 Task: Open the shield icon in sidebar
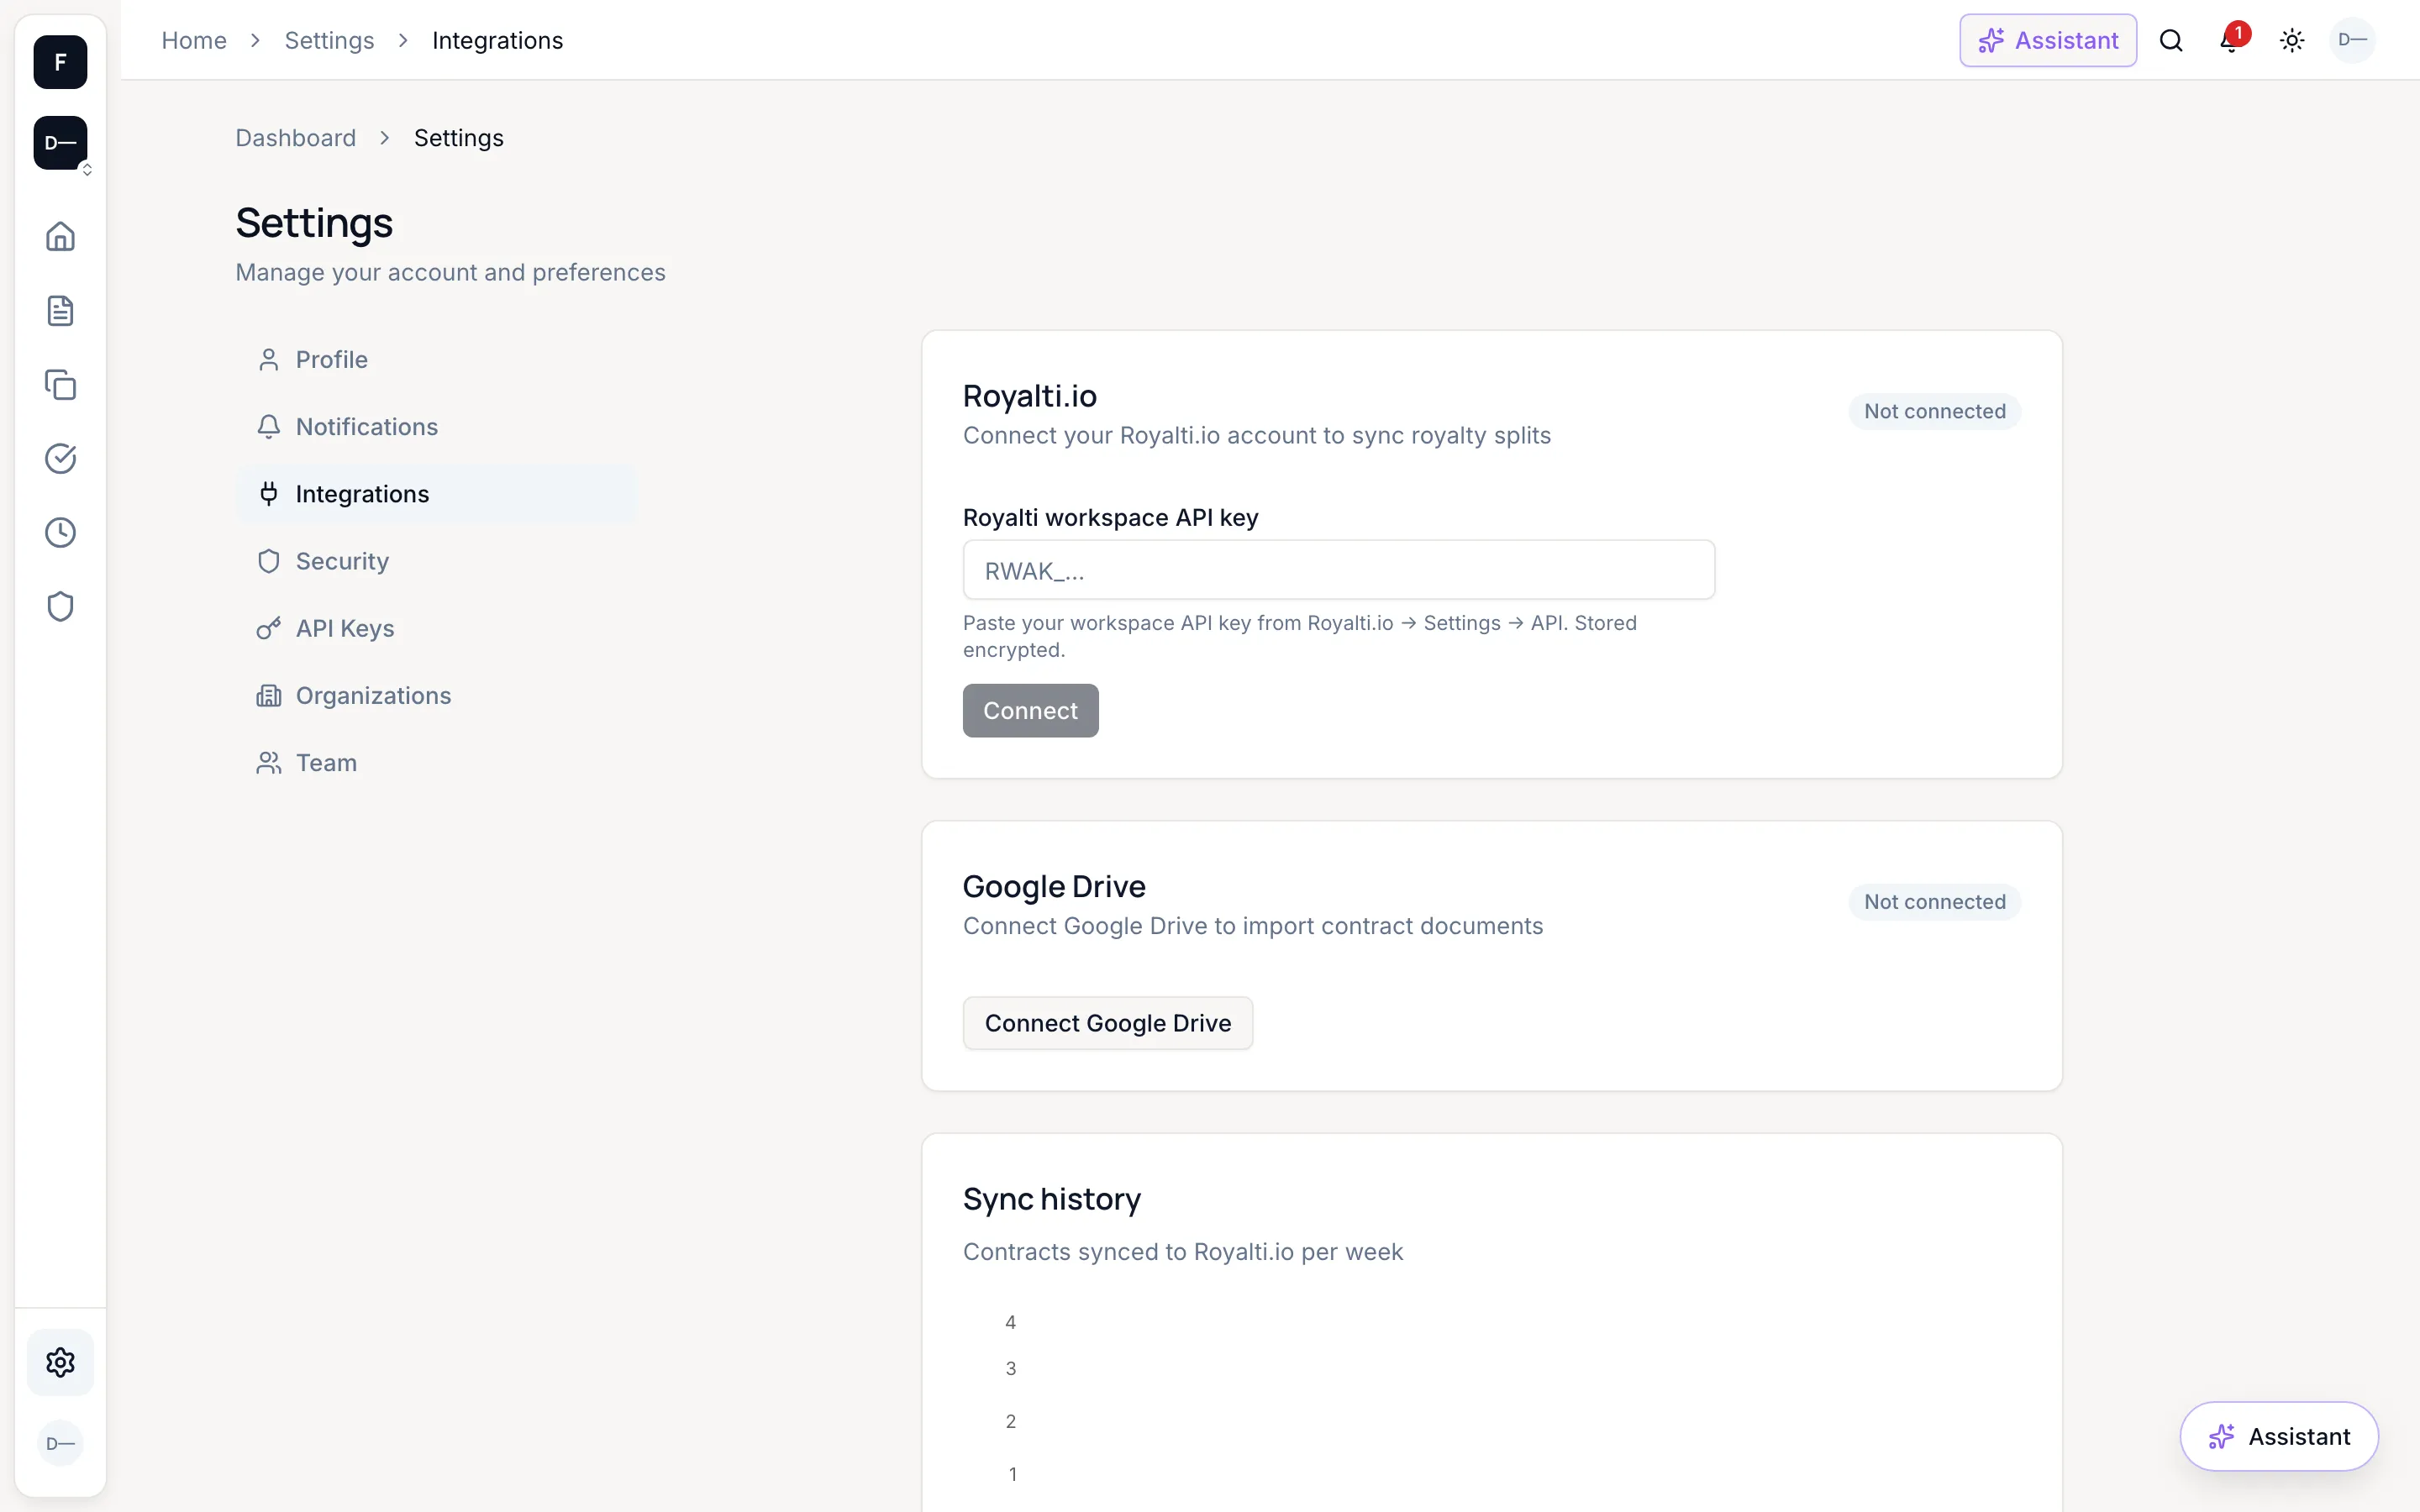(60, 606)
